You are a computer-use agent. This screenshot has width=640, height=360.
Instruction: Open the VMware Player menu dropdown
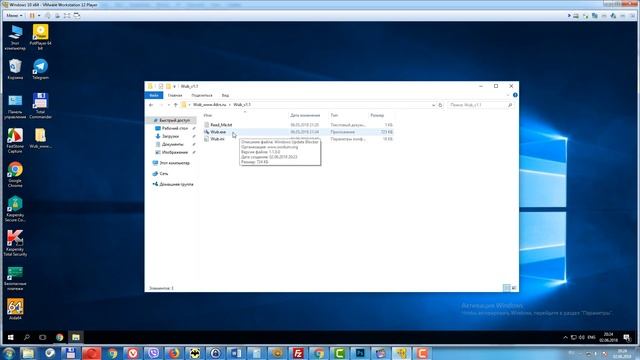click(x=14, y=16)
